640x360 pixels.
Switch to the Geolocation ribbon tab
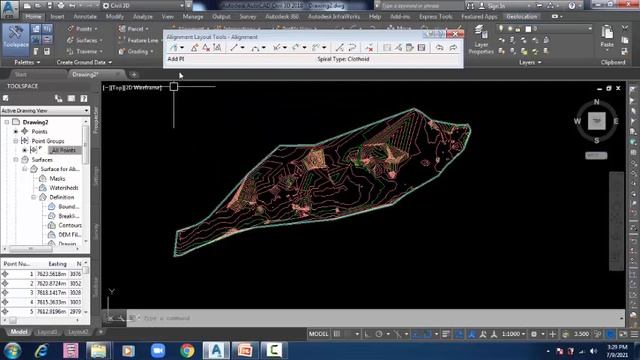point(522,17)
